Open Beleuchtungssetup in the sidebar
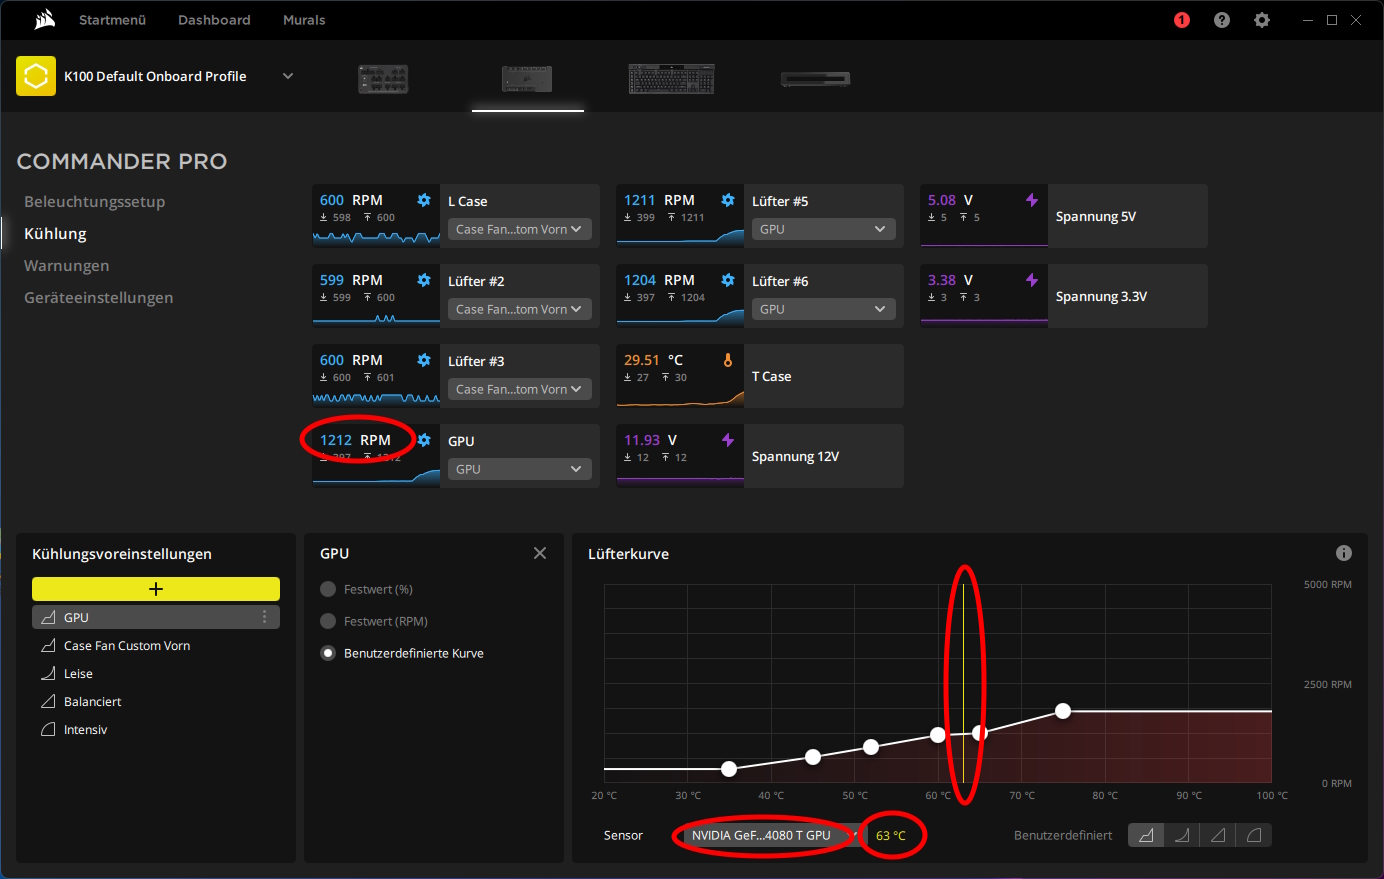Screen dimensions: 1384x879 tap(95, 202)
